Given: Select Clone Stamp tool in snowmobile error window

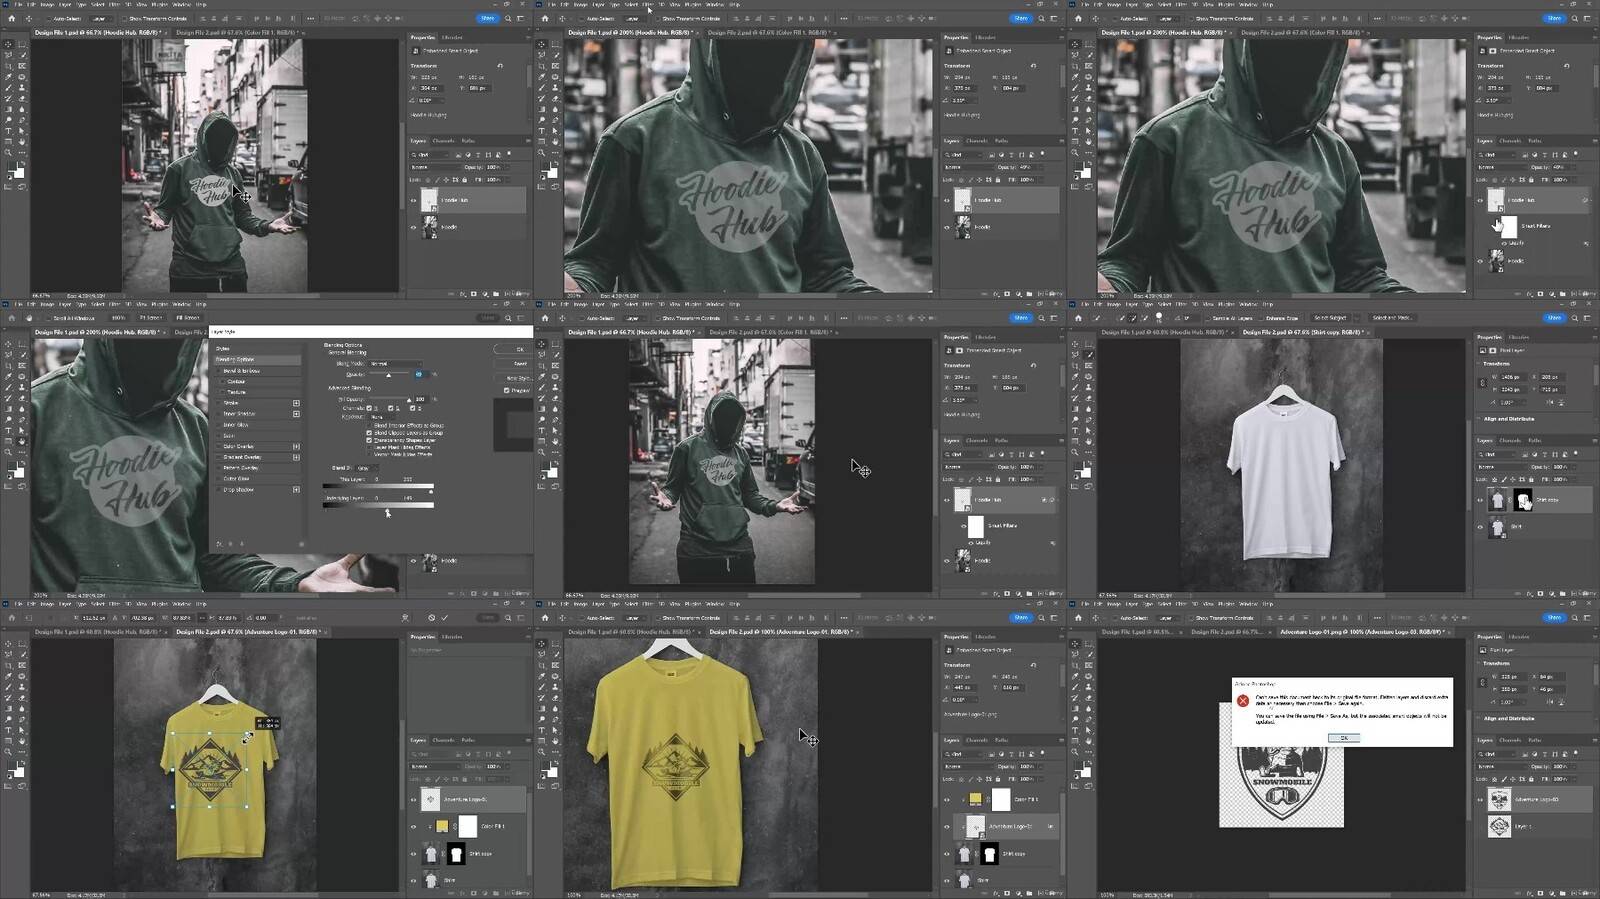Looking at the screenshot, I should point(1088,687).
